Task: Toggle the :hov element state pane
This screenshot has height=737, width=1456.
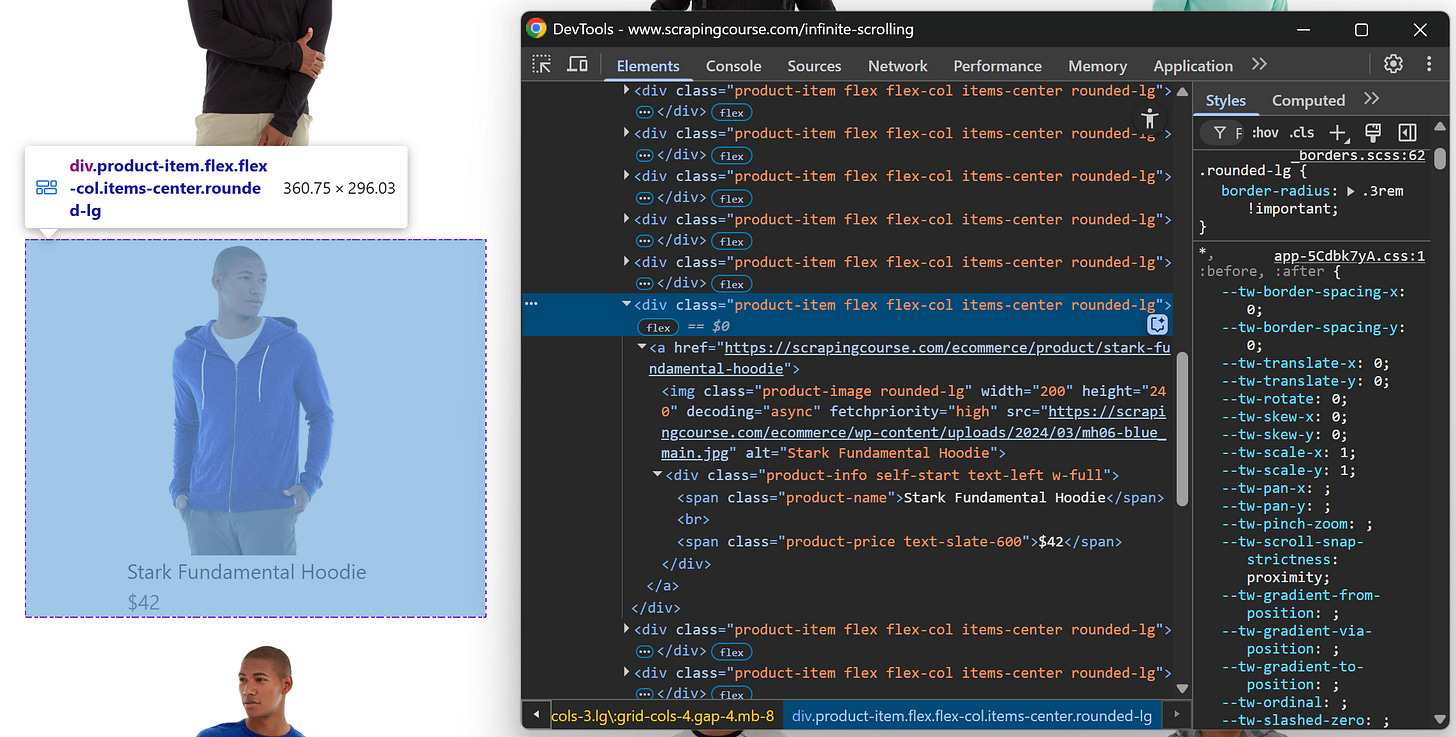Action: pos(1264,131)
